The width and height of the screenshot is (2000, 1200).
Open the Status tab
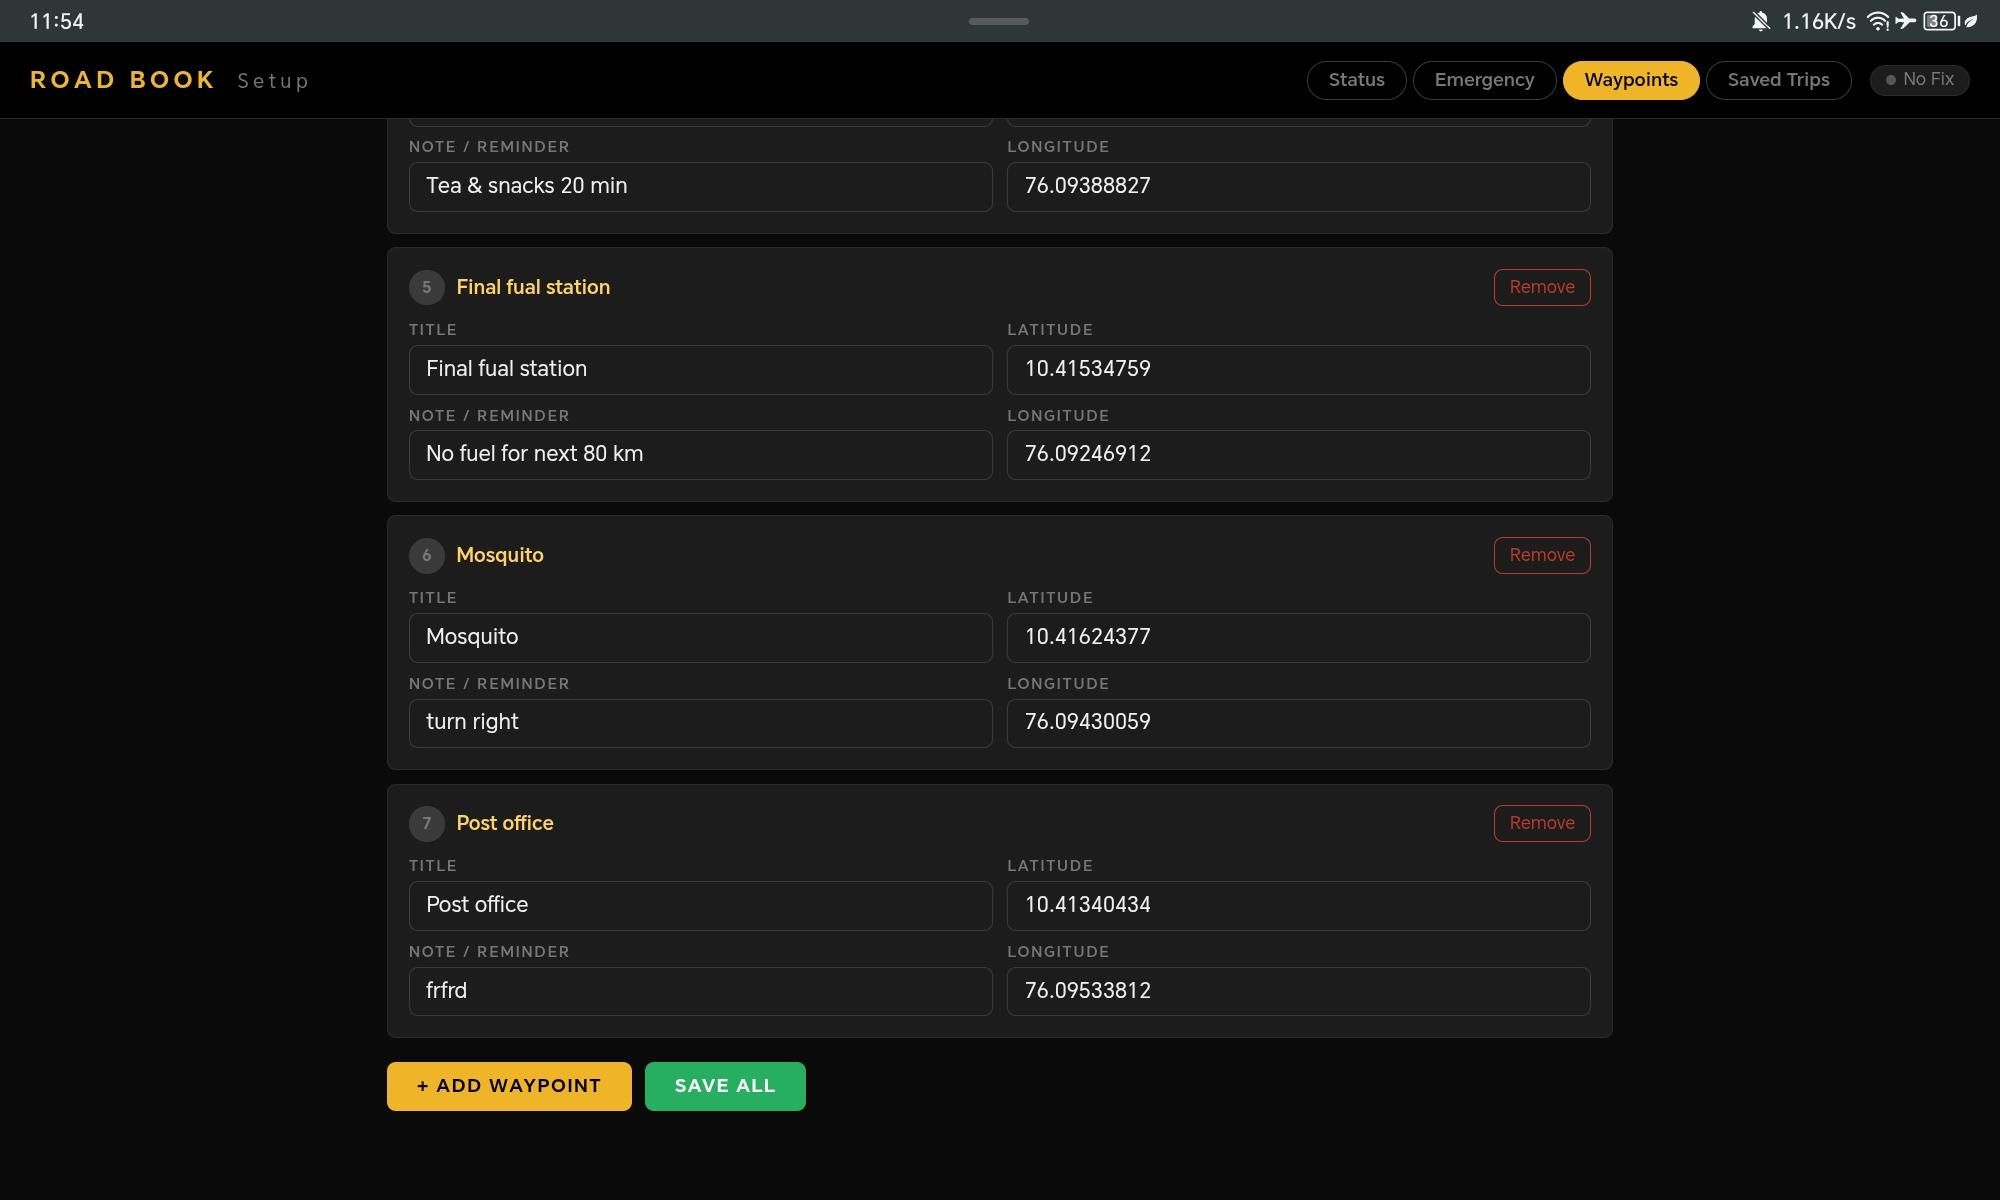coord(1356,80)
